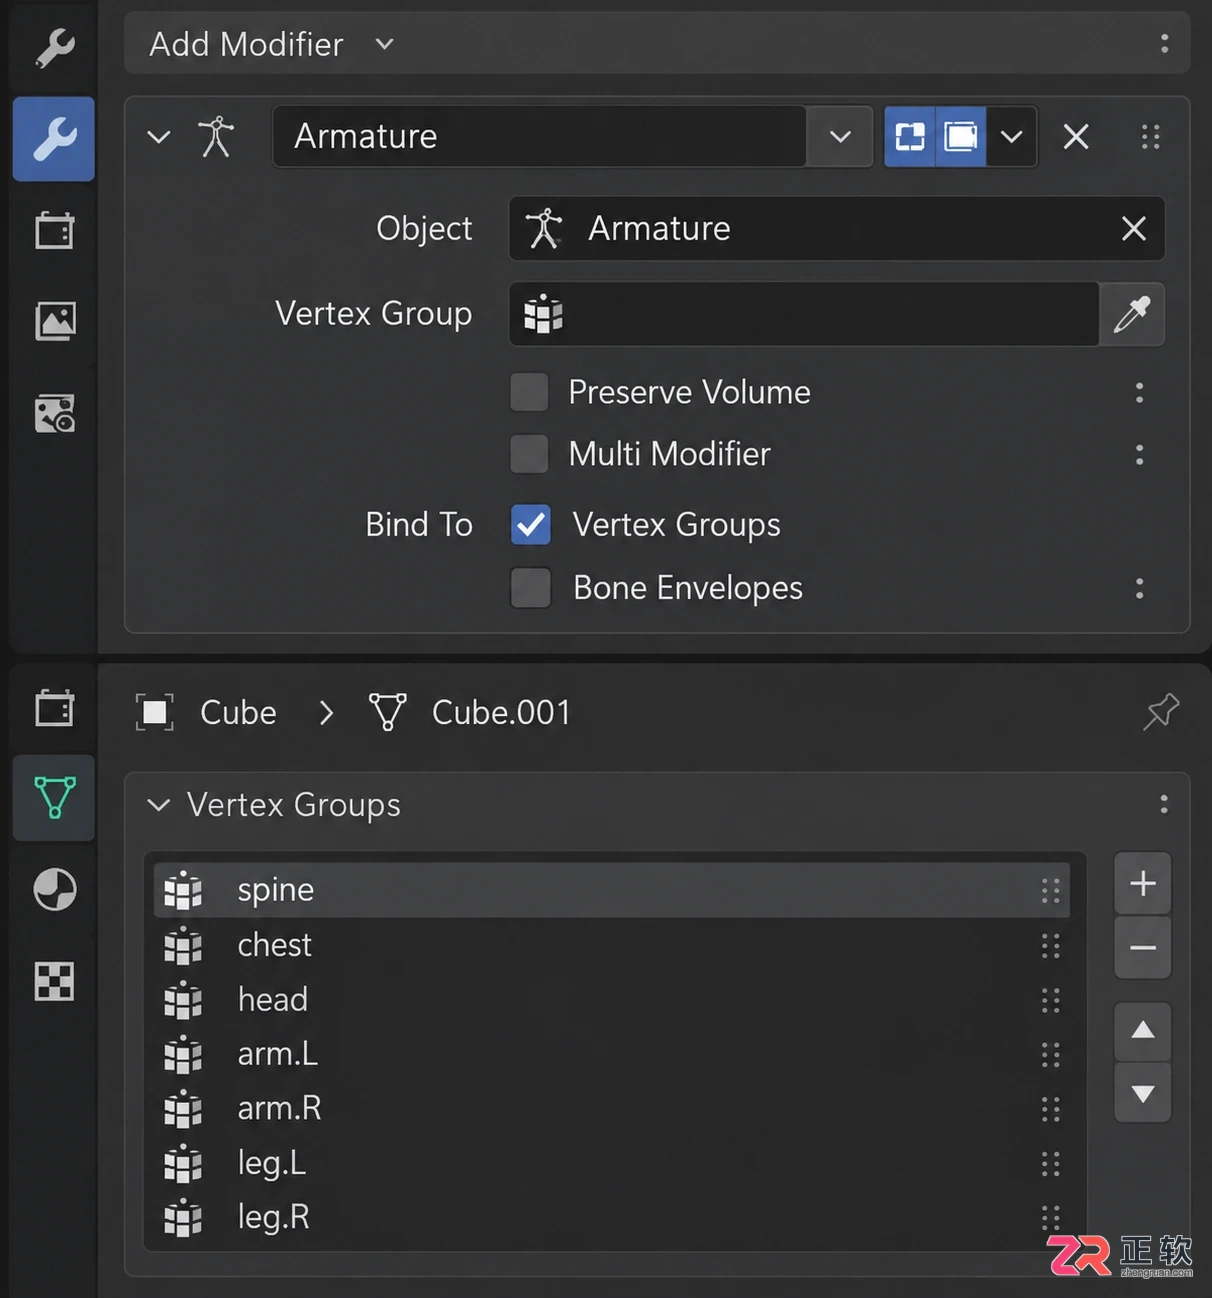This screenshot has width=1212, height=1298.
Task: Collapse the Vertex Groups panel
Action: click(x=159, y=805)
